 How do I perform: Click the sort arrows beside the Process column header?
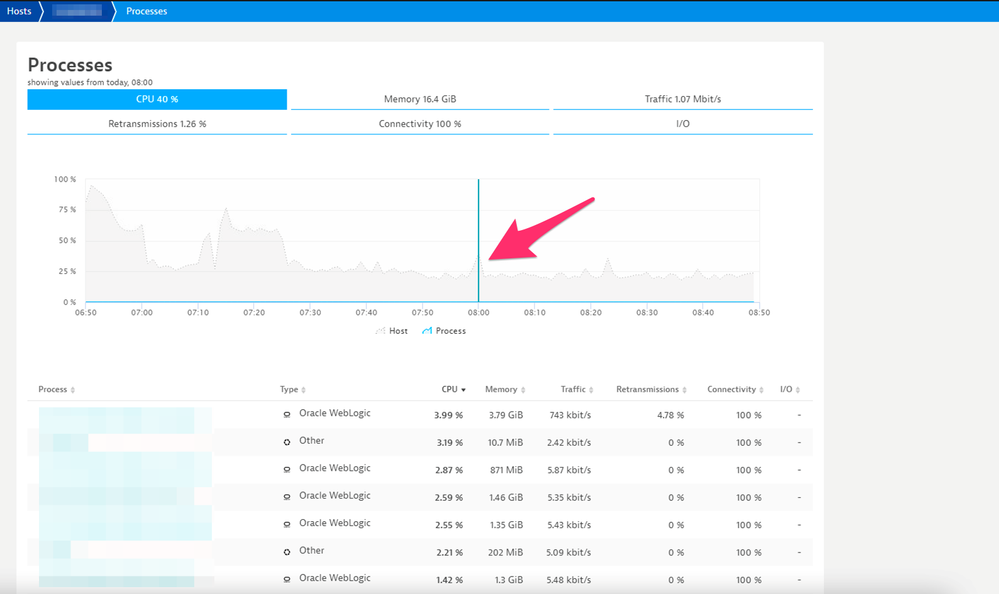coord(73,390)
